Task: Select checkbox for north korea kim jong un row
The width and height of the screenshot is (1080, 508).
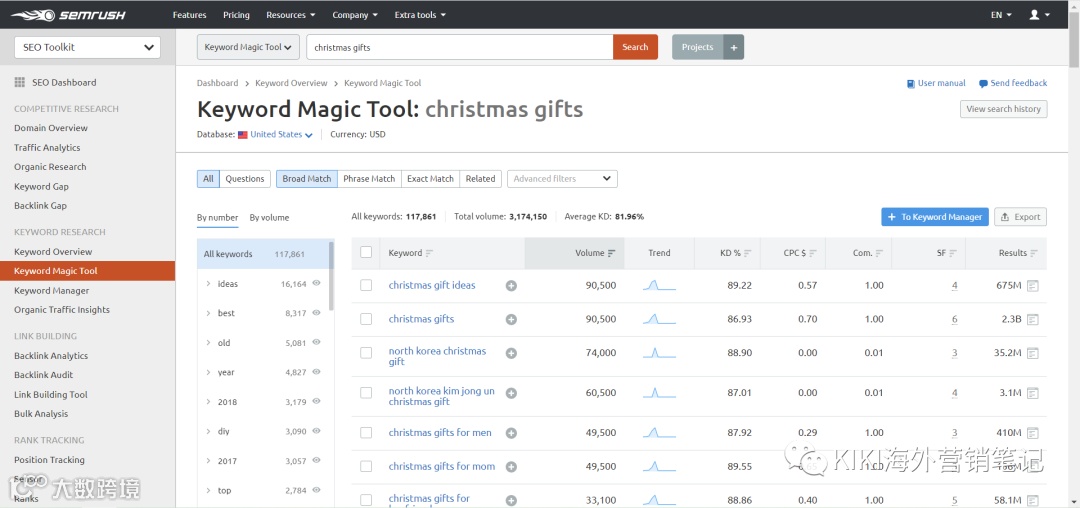Action: click(366, 392)
